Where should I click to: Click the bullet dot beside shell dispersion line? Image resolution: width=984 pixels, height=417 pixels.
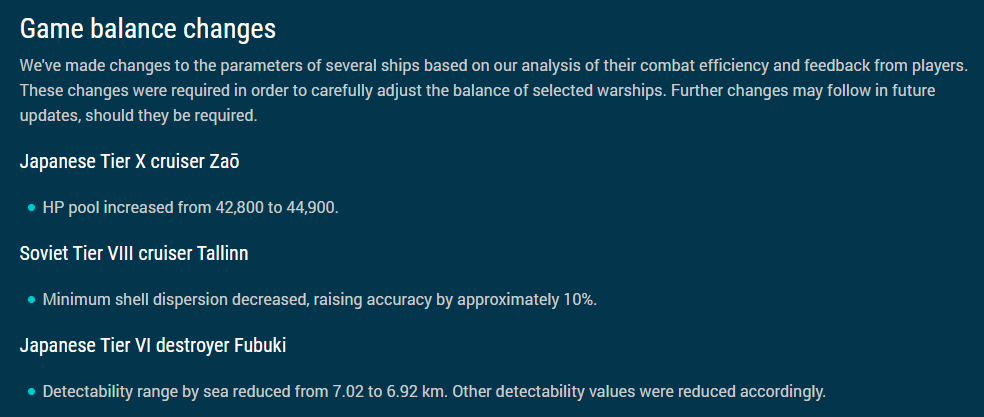pyautogui.click(x=31, y=300)
